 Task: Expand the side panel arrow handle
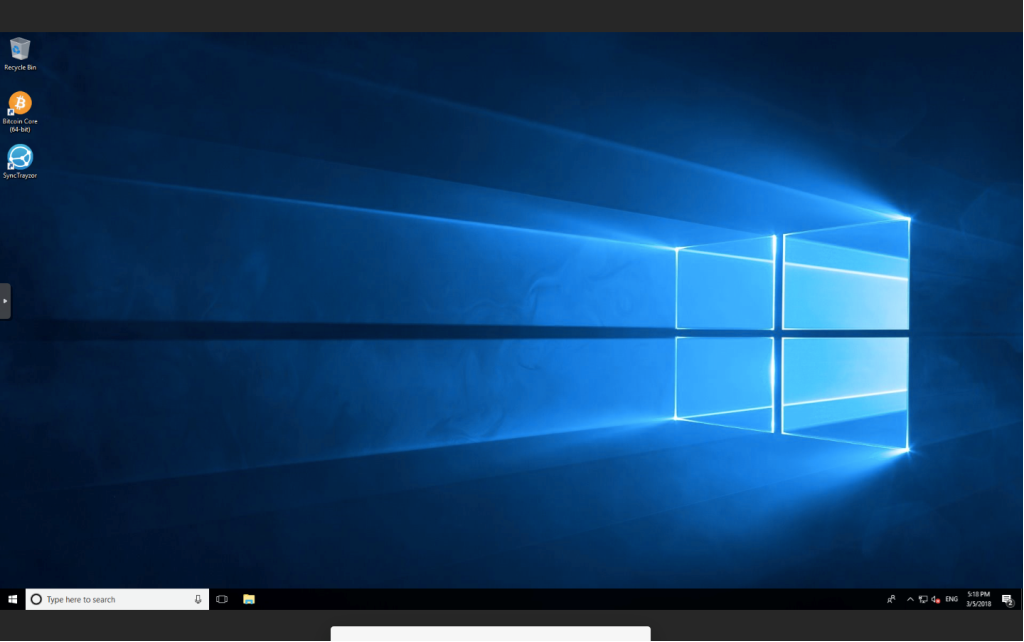(x=5, y=301)
